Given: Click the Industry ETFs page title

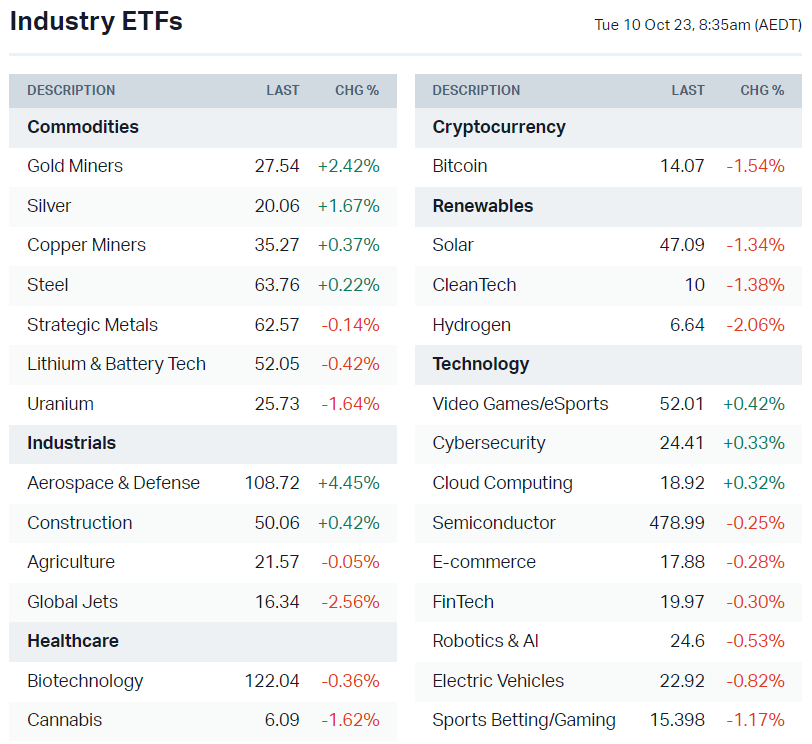Looking at the screenshot, I should [x=96, y=21].
